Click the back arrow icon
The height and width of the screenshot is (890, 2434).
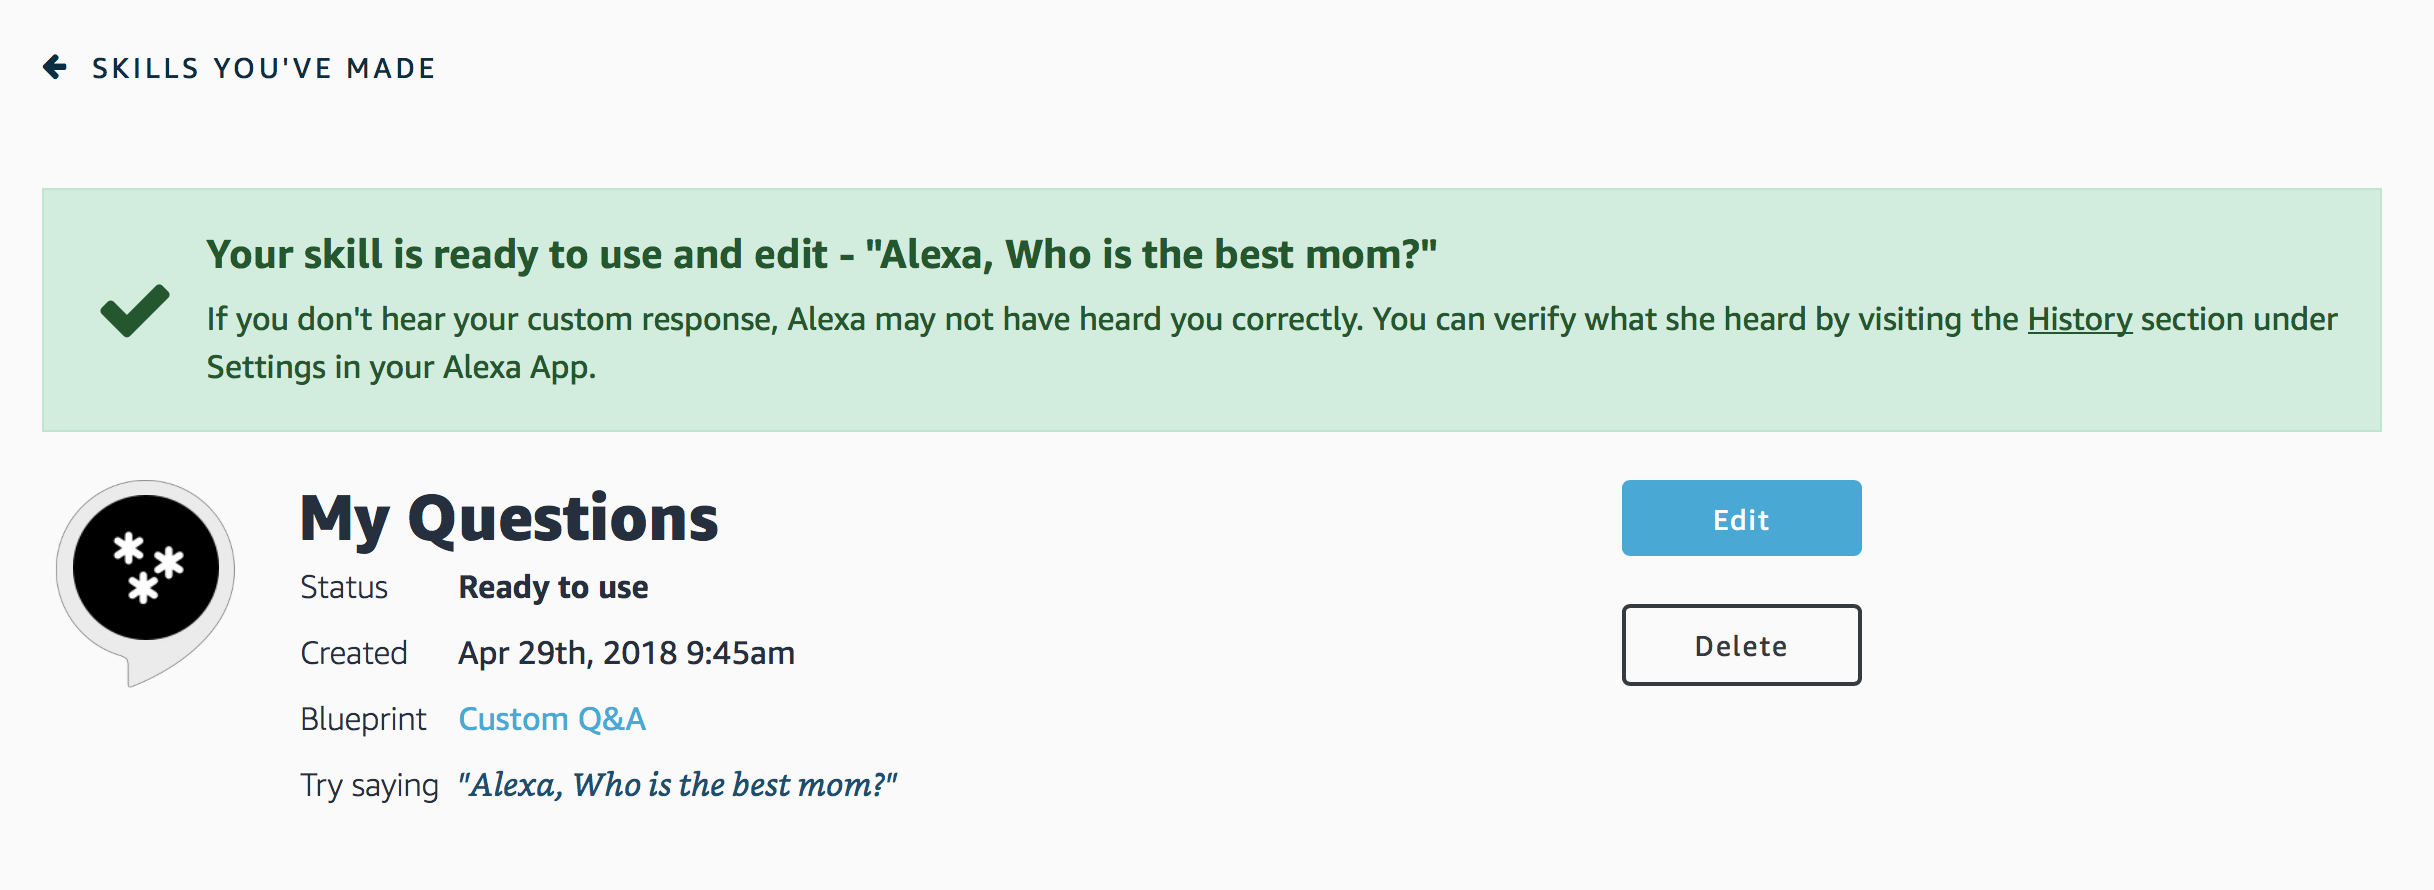(55, 67)
